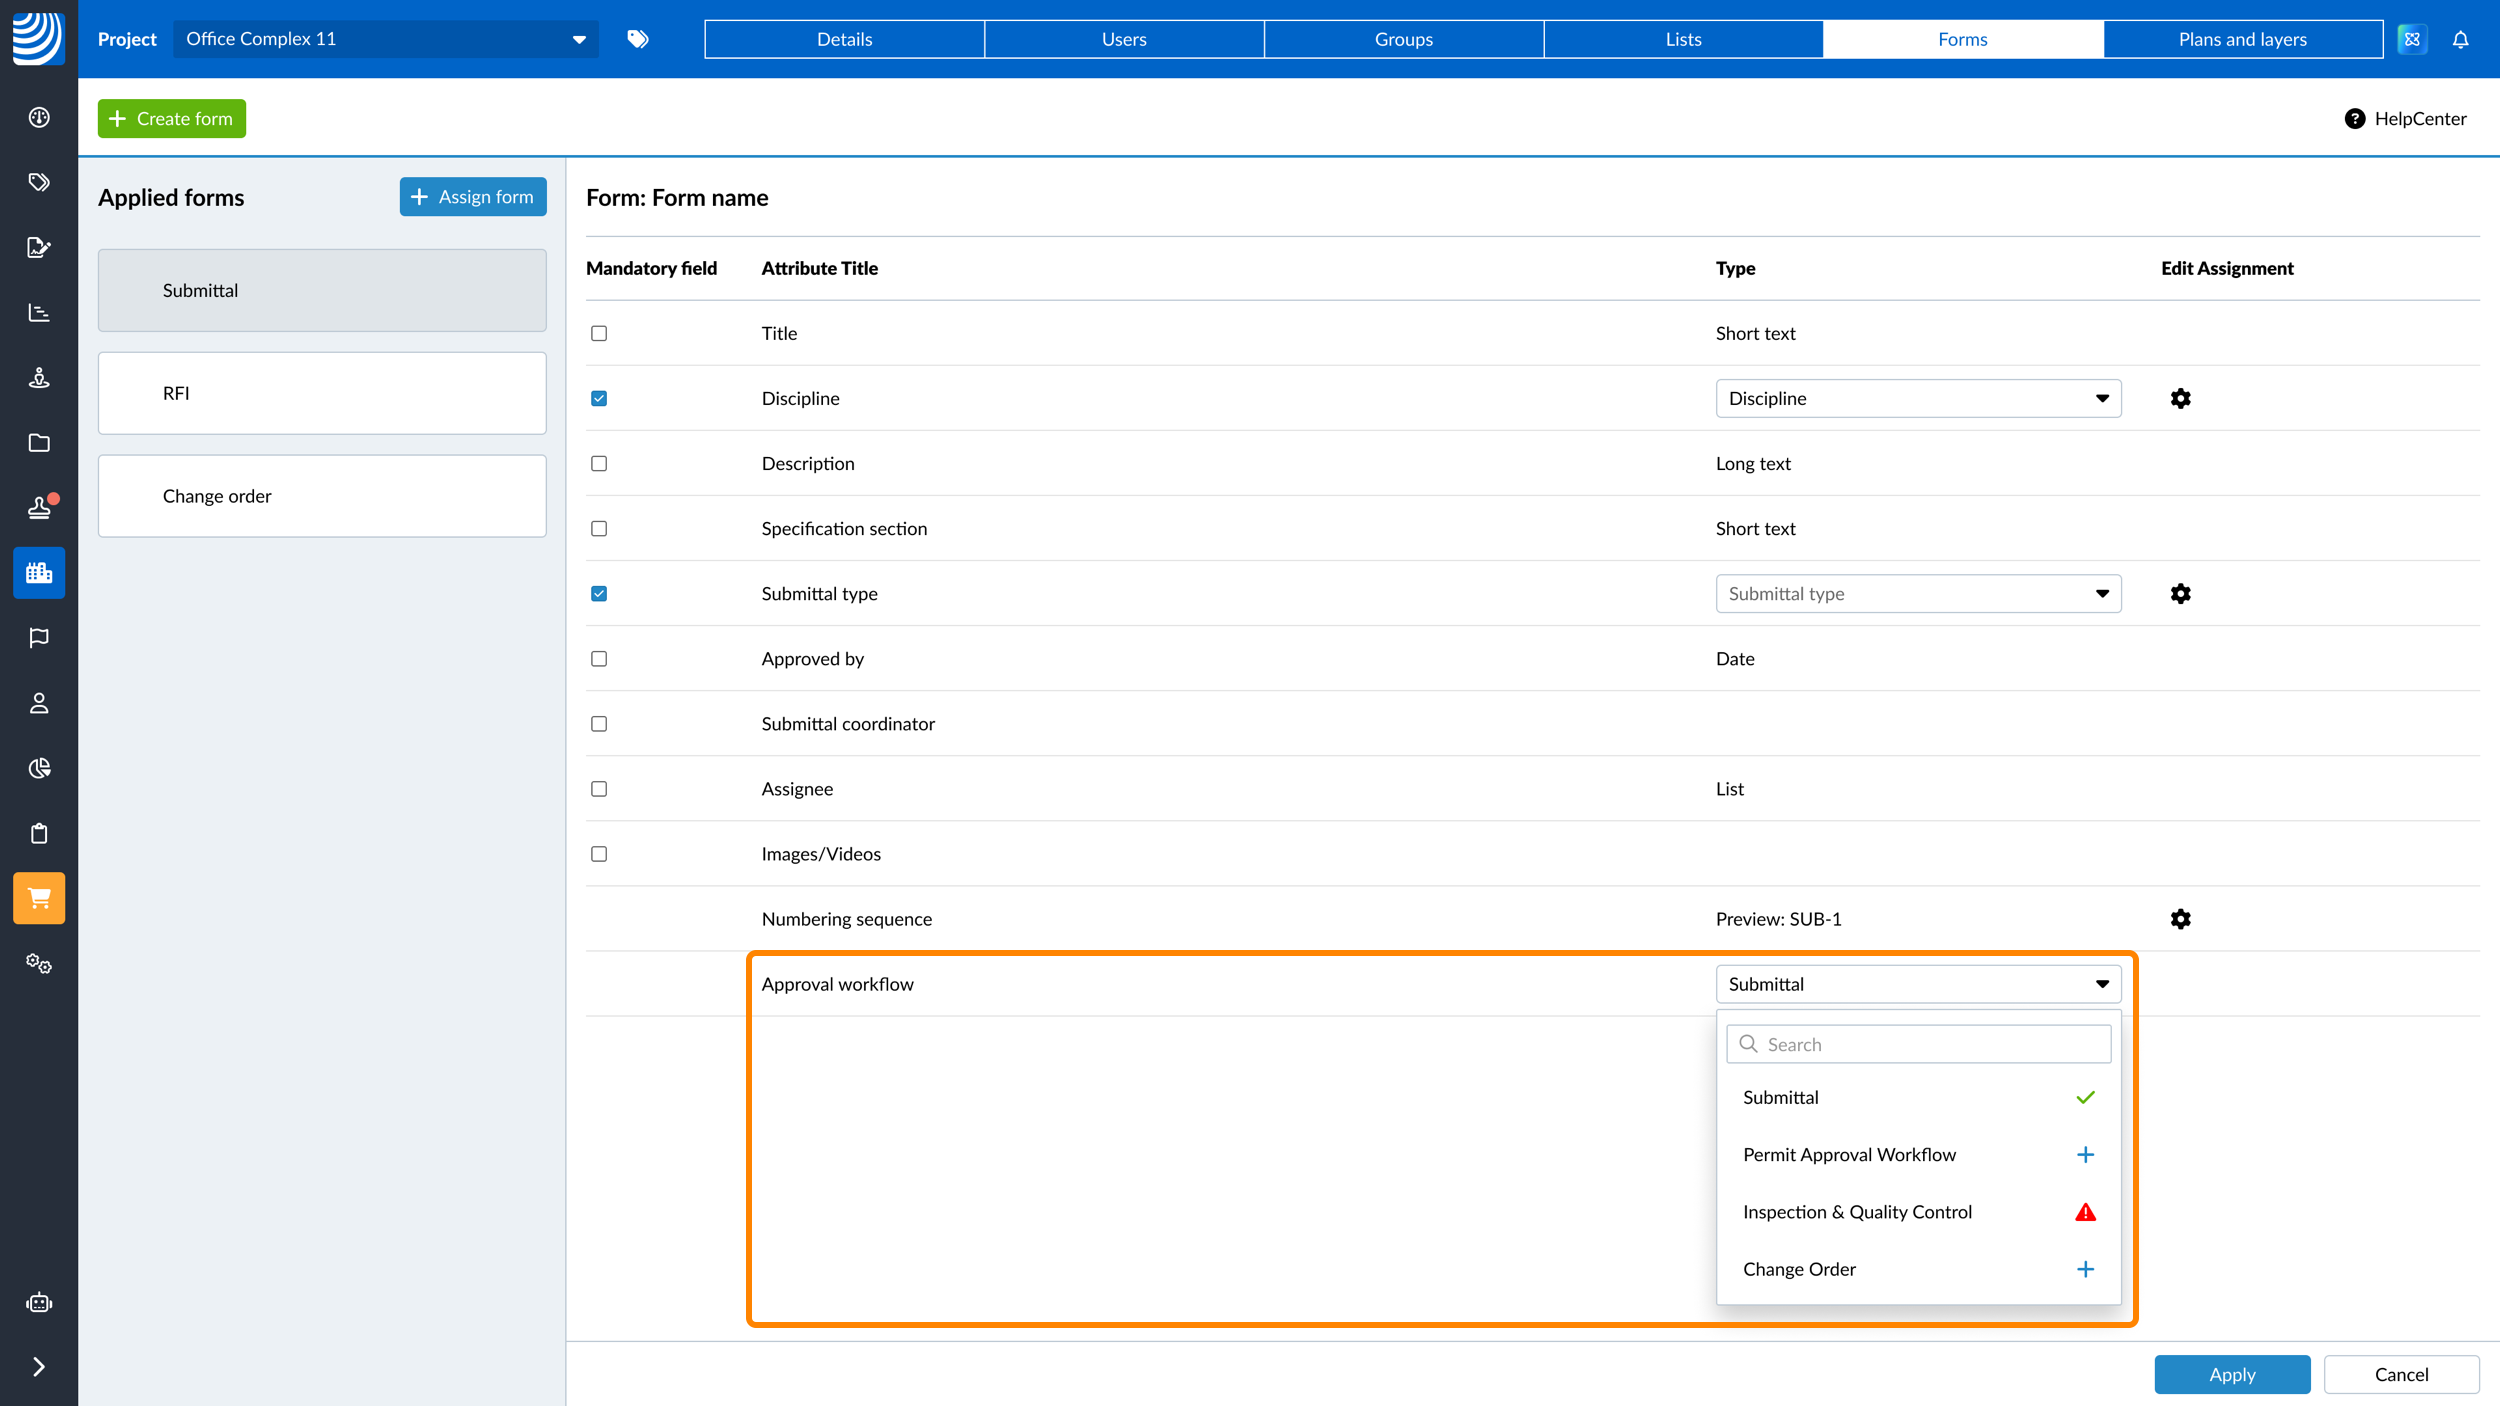Open the Office Complex 11 project dropdown
Screen dimensions: 2500x1406
click(385, 39)
